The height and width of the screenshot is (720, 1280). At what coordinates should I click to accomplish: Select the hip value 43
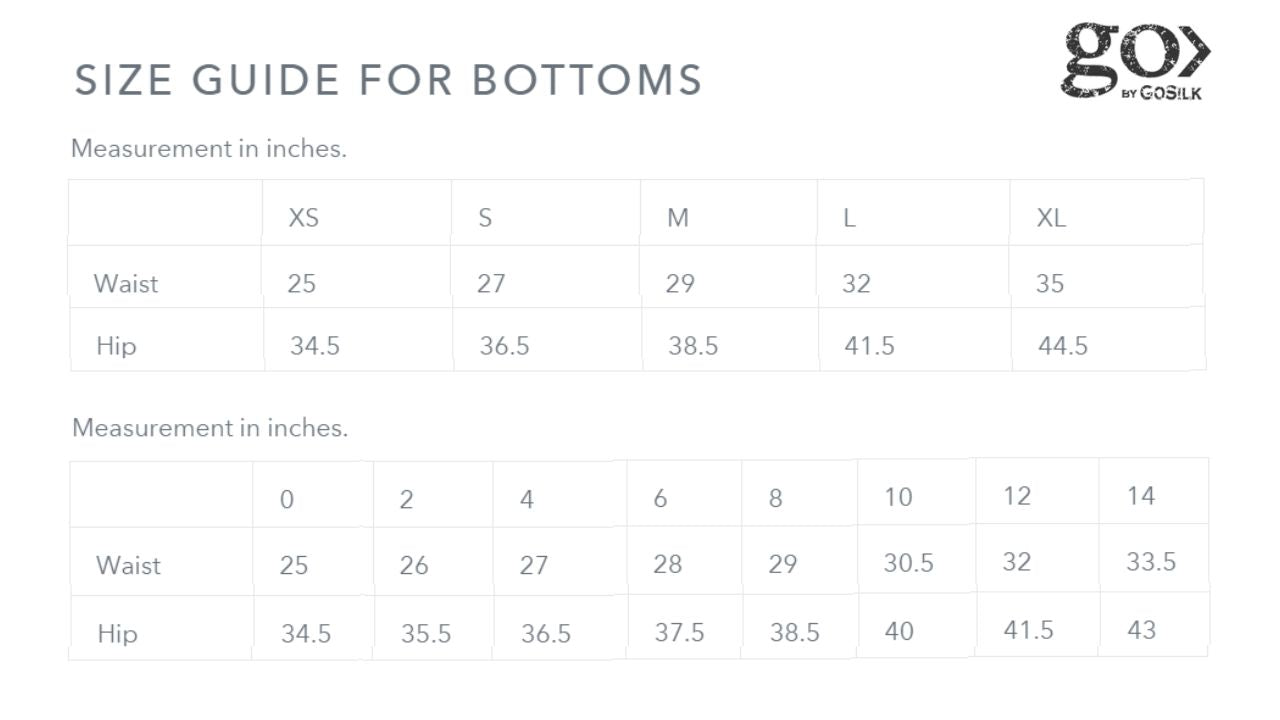[1141, 630]
